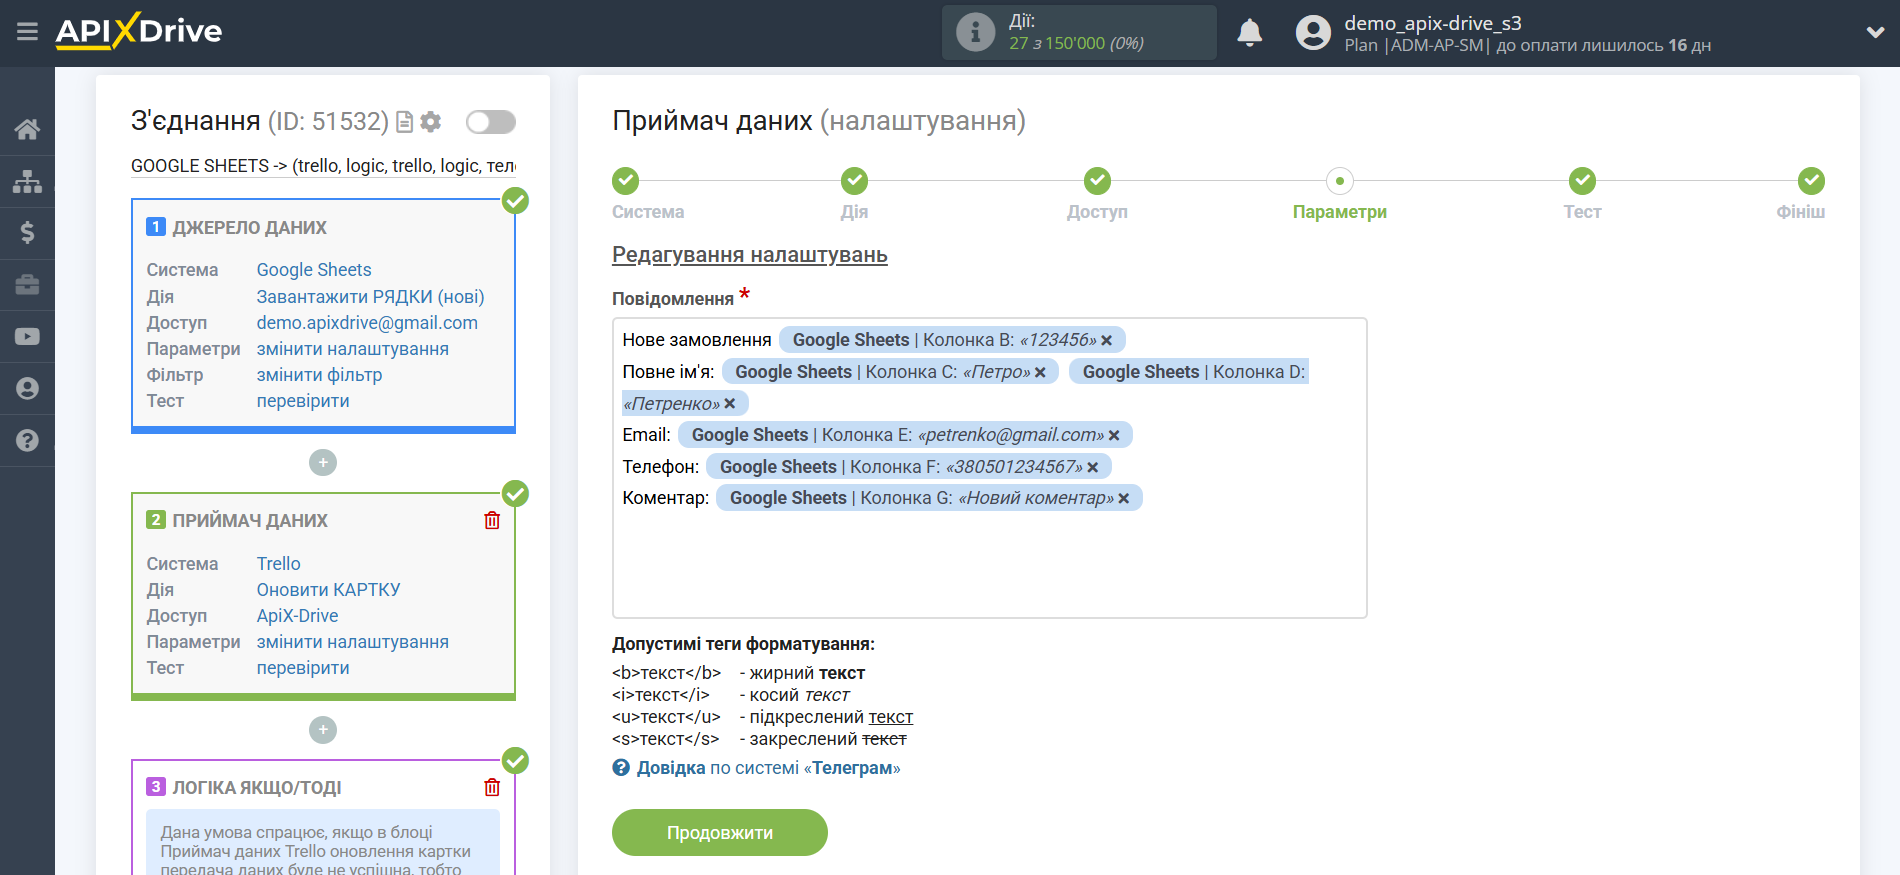This screenshot has width=1900, height=875.
Task: Select the Параметри step
Action: (1340, 181)
